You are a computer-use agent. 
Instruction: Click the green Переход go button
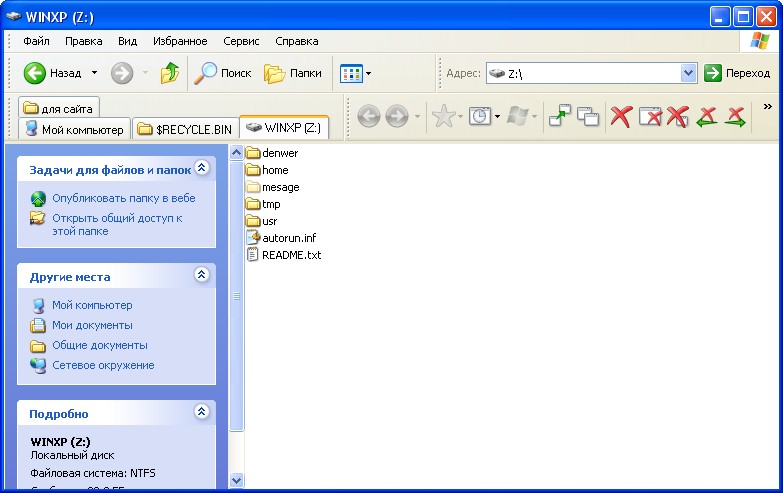tap(737, 73)
